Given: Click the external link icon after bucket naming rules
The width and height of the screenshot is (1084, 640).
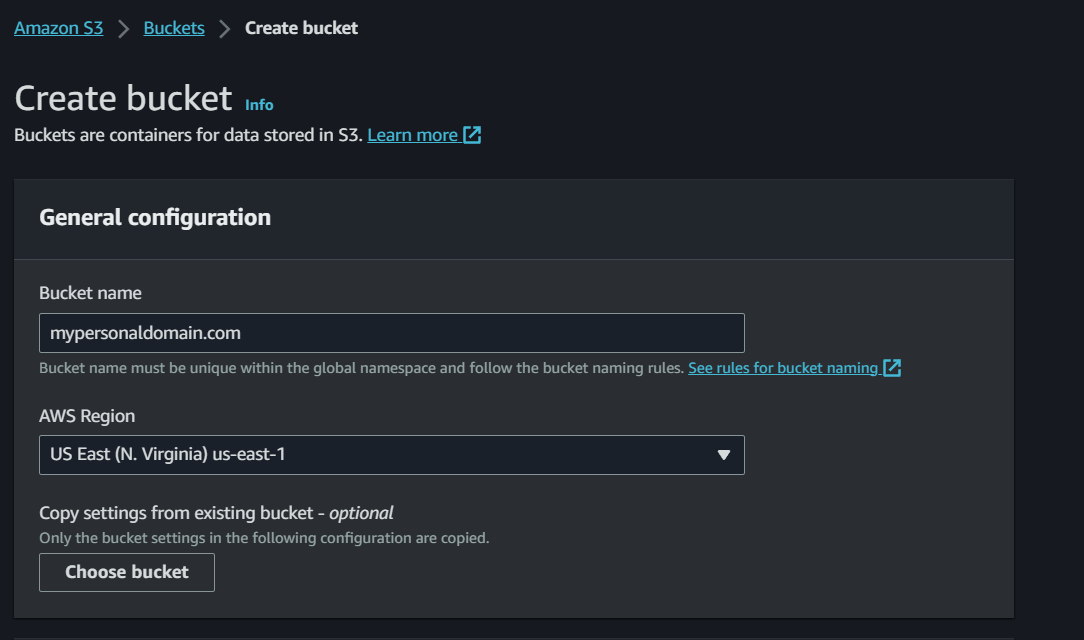Looking at the screenshot, I should (x=893, y=367).
